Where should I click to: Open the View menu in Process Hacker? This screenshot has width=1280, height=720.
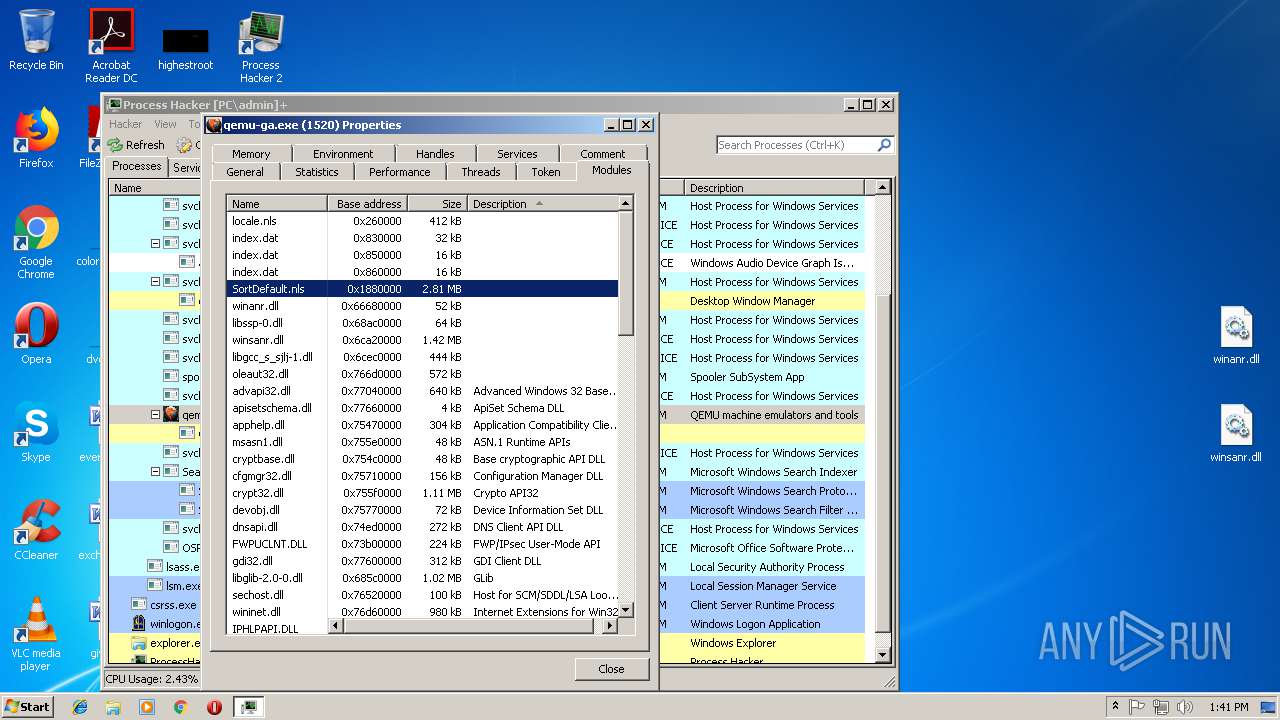(x=165, y=124)
